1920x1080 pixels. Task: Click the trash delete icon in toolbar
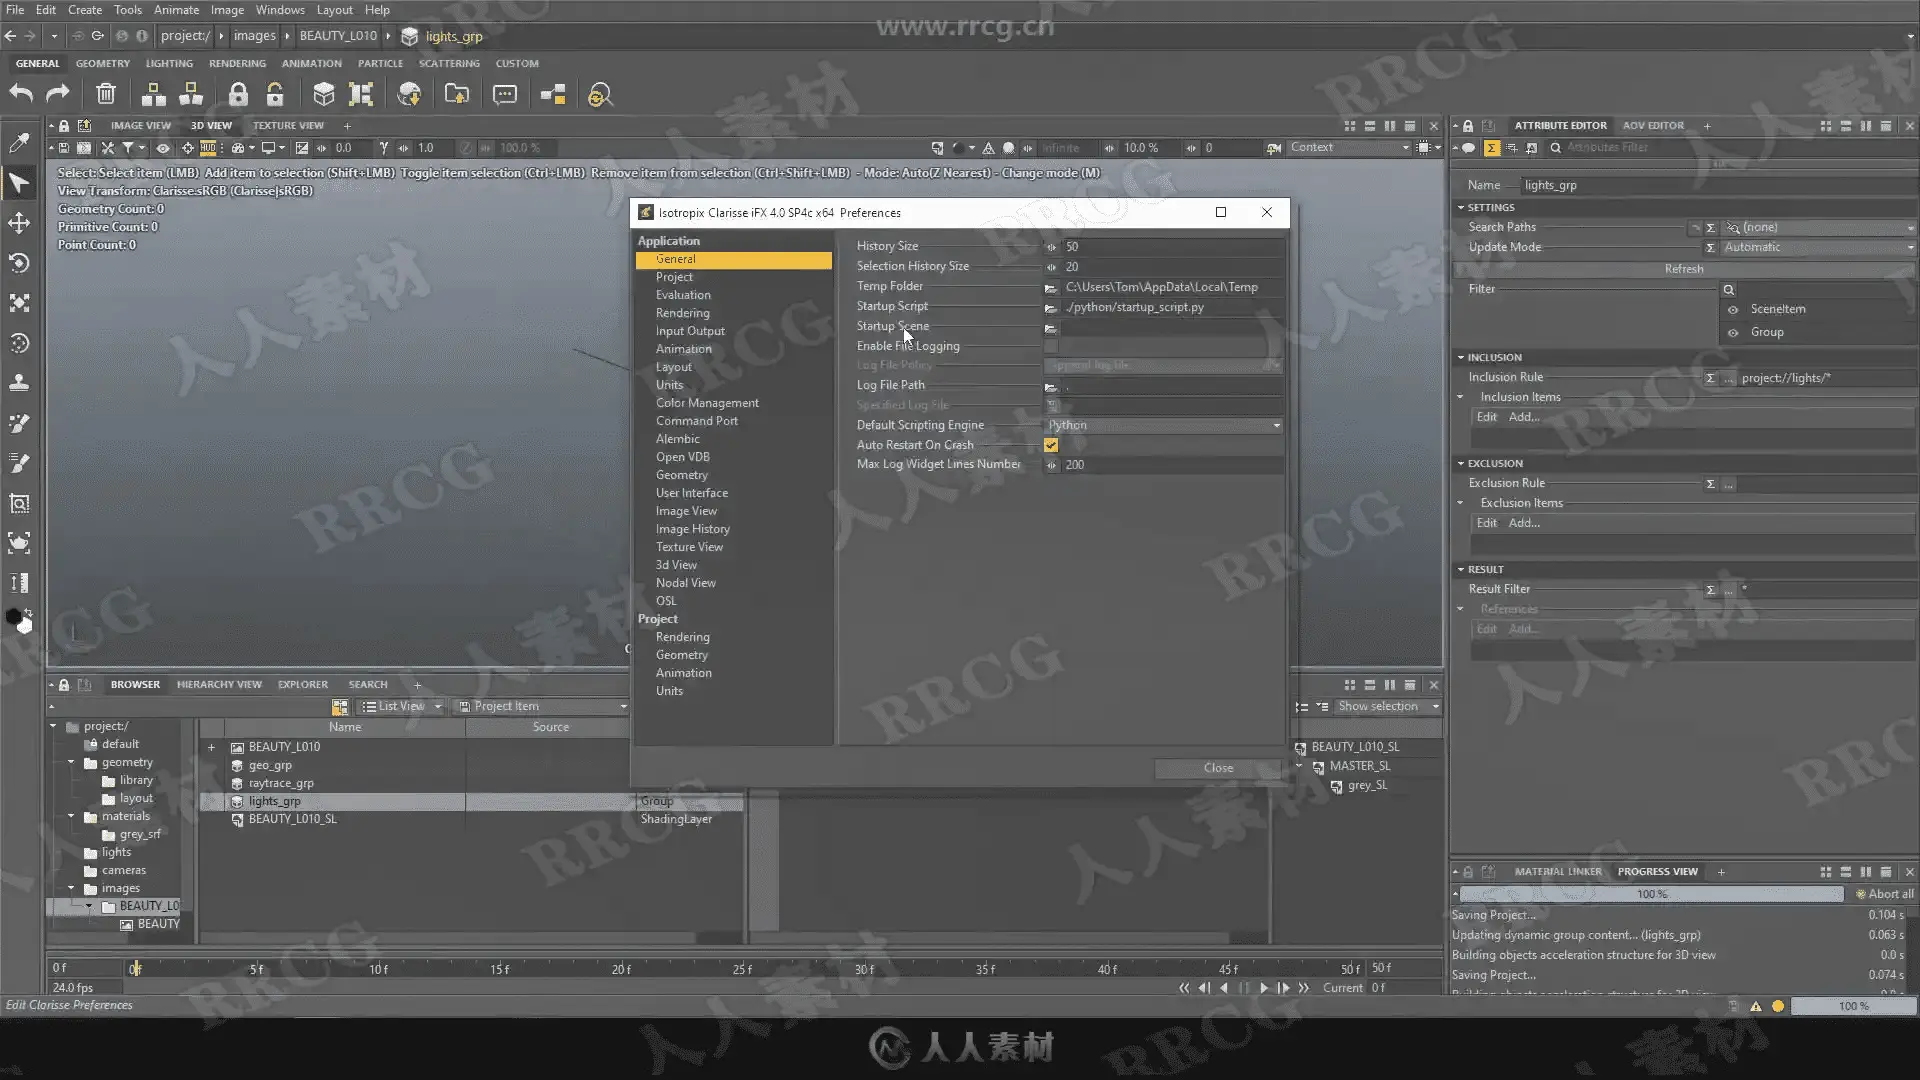point(105,94)
